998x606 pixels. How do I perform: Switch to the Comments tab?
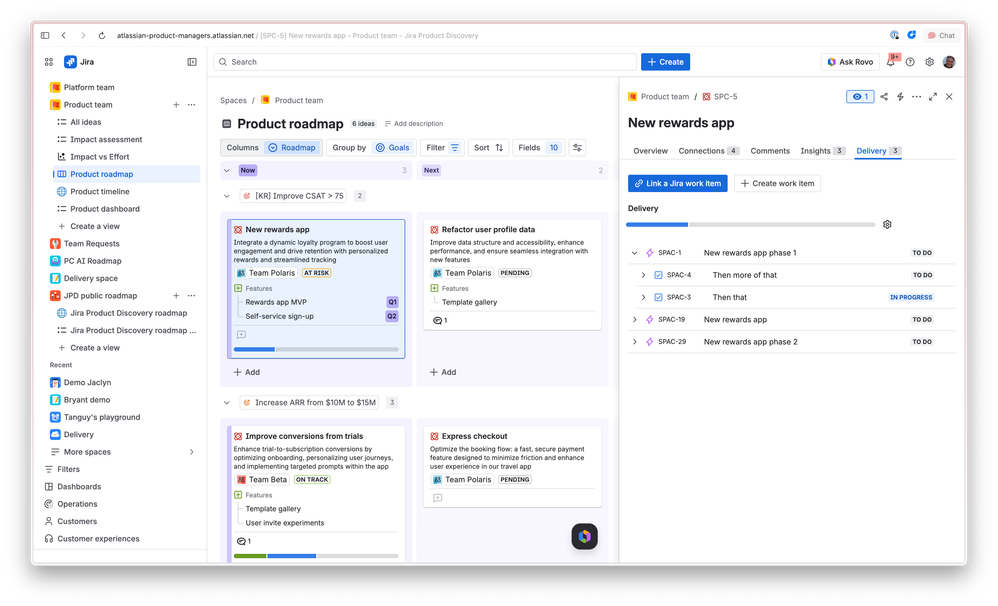[770, 151]
